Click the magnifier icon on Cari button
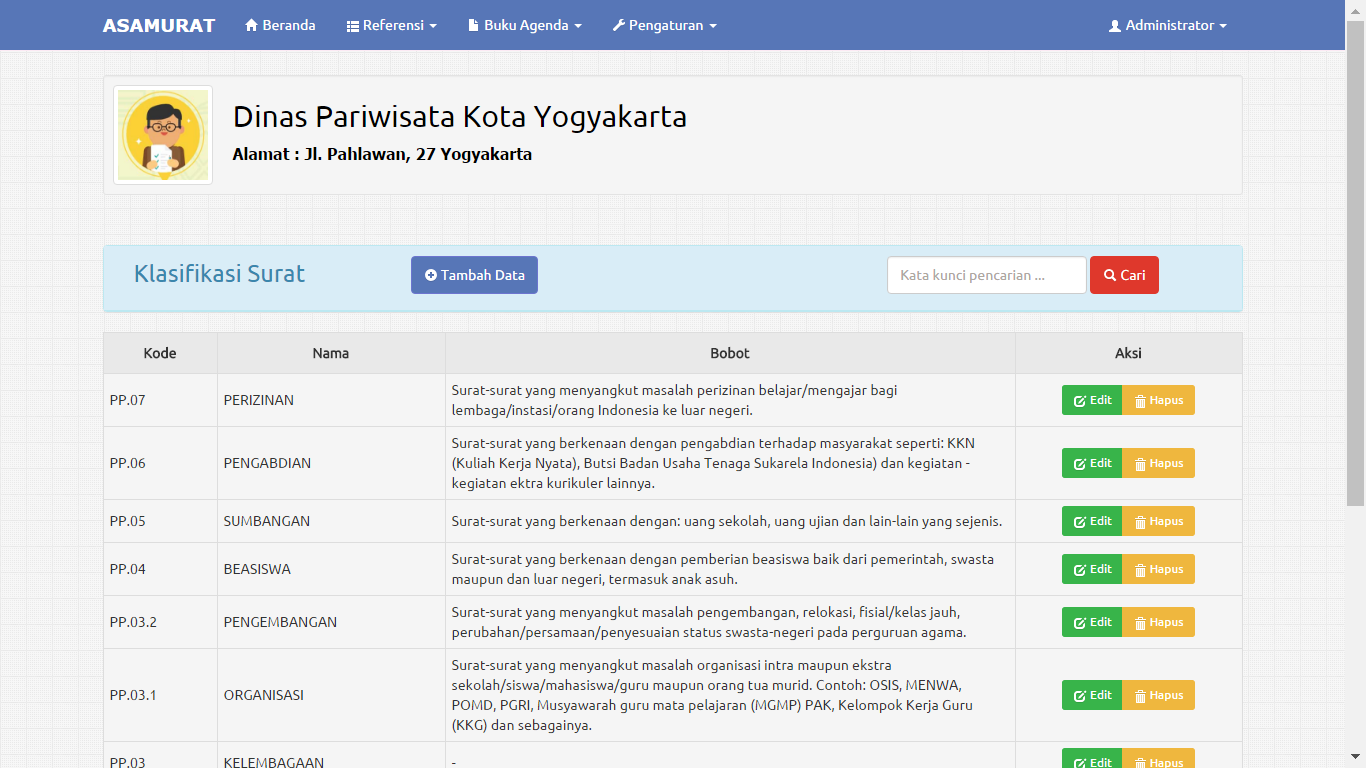Image resolution: width=1366 pixels, height=768 pixels. (x=1109, y=275)
